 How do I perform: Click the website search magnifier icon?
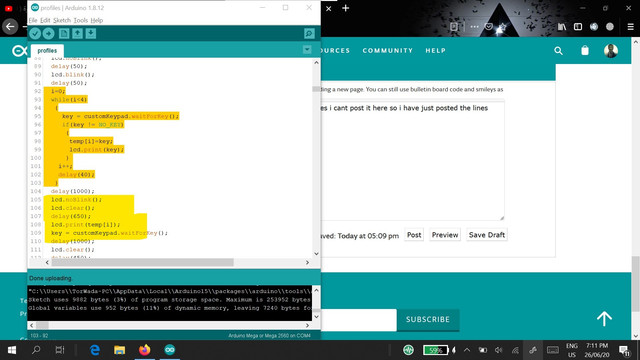click(558, 51)
